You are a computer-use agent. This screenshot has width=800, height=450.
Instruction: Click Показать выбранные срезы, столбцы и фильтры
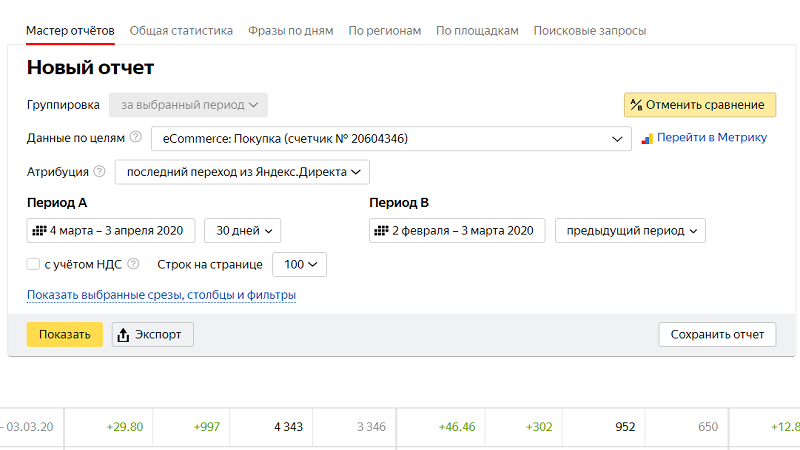161,295
